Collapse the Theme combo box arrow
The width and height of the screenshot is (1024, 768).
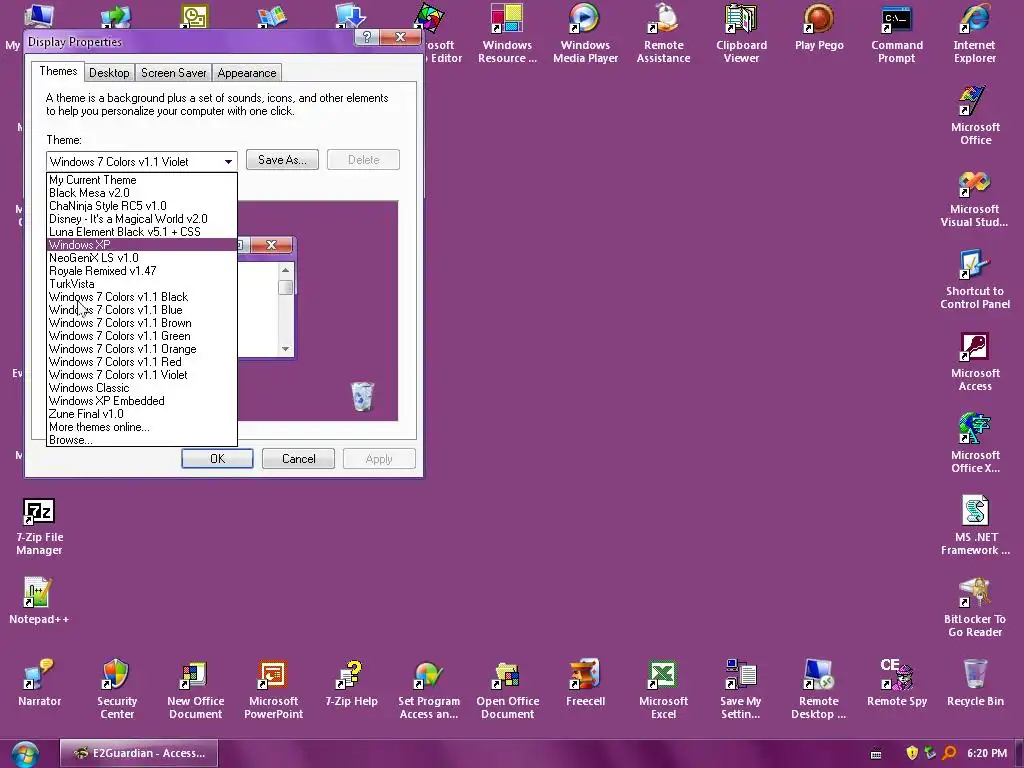click(x=228, y=161)
